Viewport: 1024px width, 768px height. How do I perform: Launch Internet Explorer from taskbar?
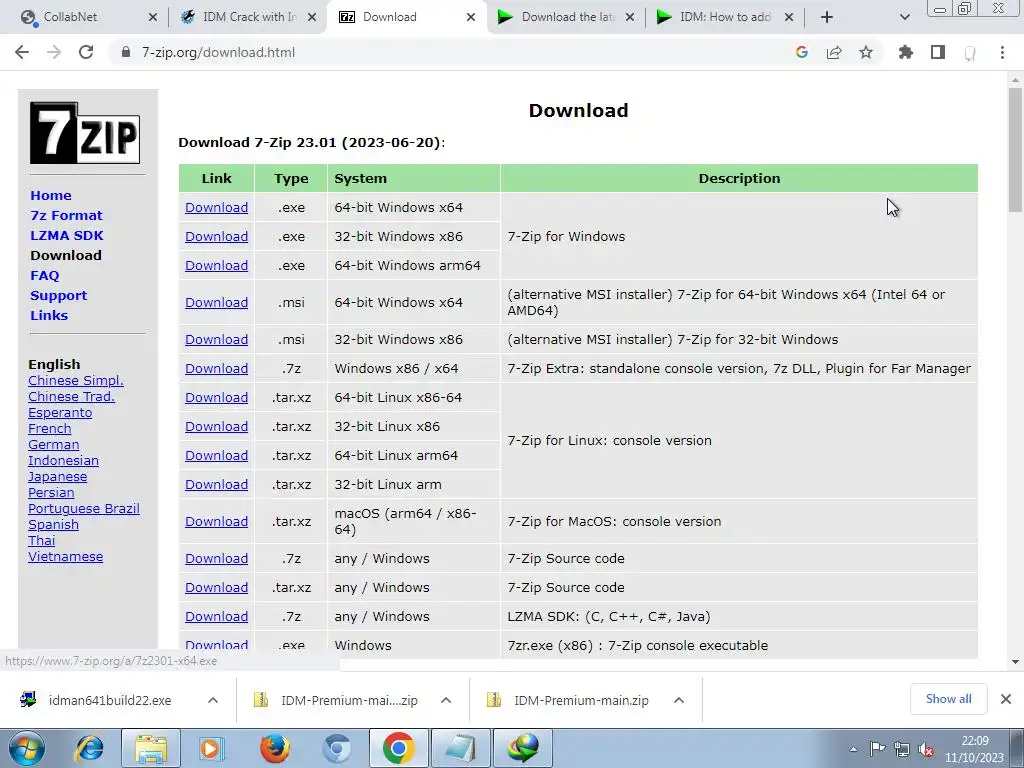point(90,748)
